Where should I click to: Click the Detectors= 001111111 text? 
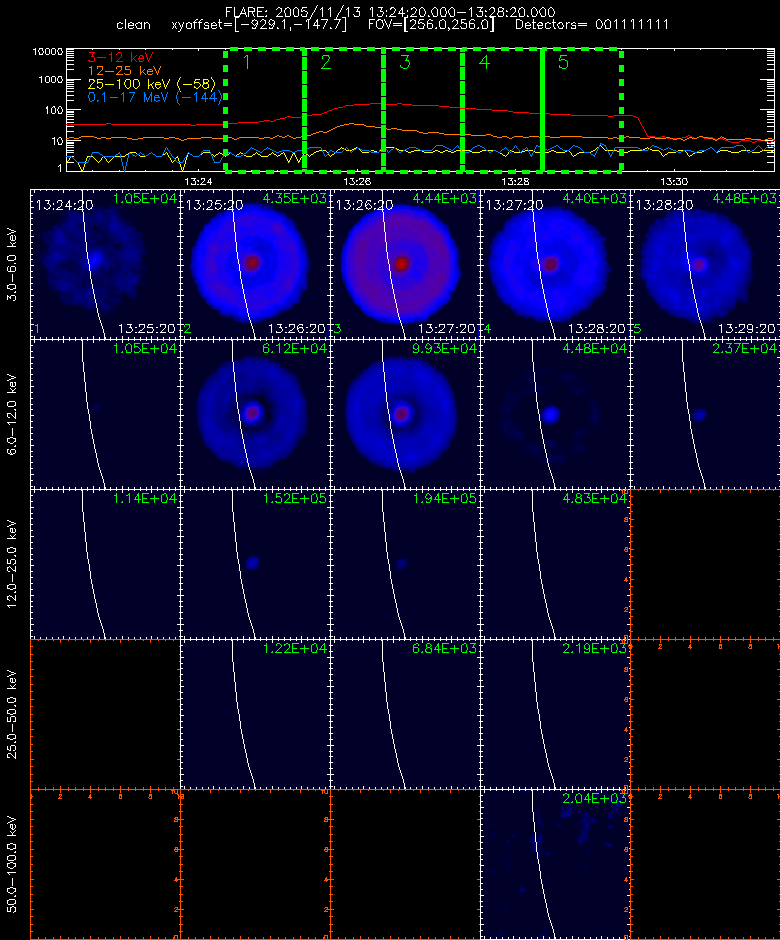(592, 25)
